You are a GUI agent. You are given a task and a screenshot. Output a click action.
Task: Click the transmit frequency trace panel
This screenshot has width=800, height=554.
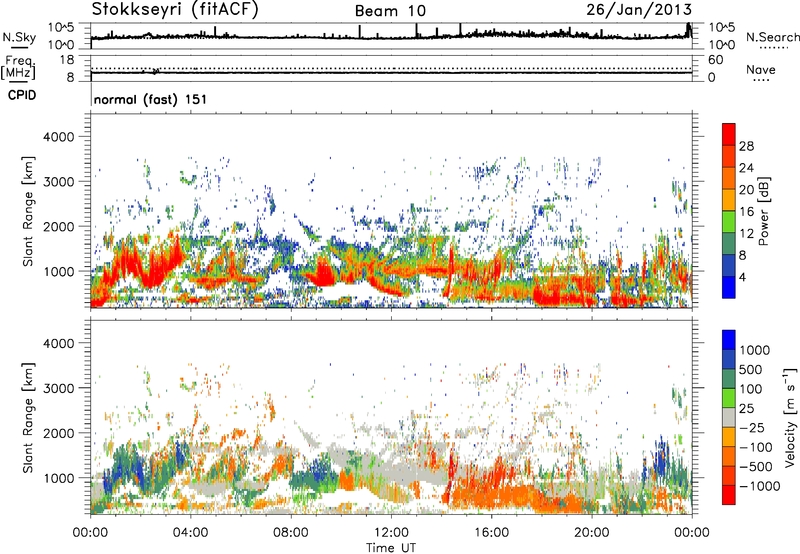point(391,68)
